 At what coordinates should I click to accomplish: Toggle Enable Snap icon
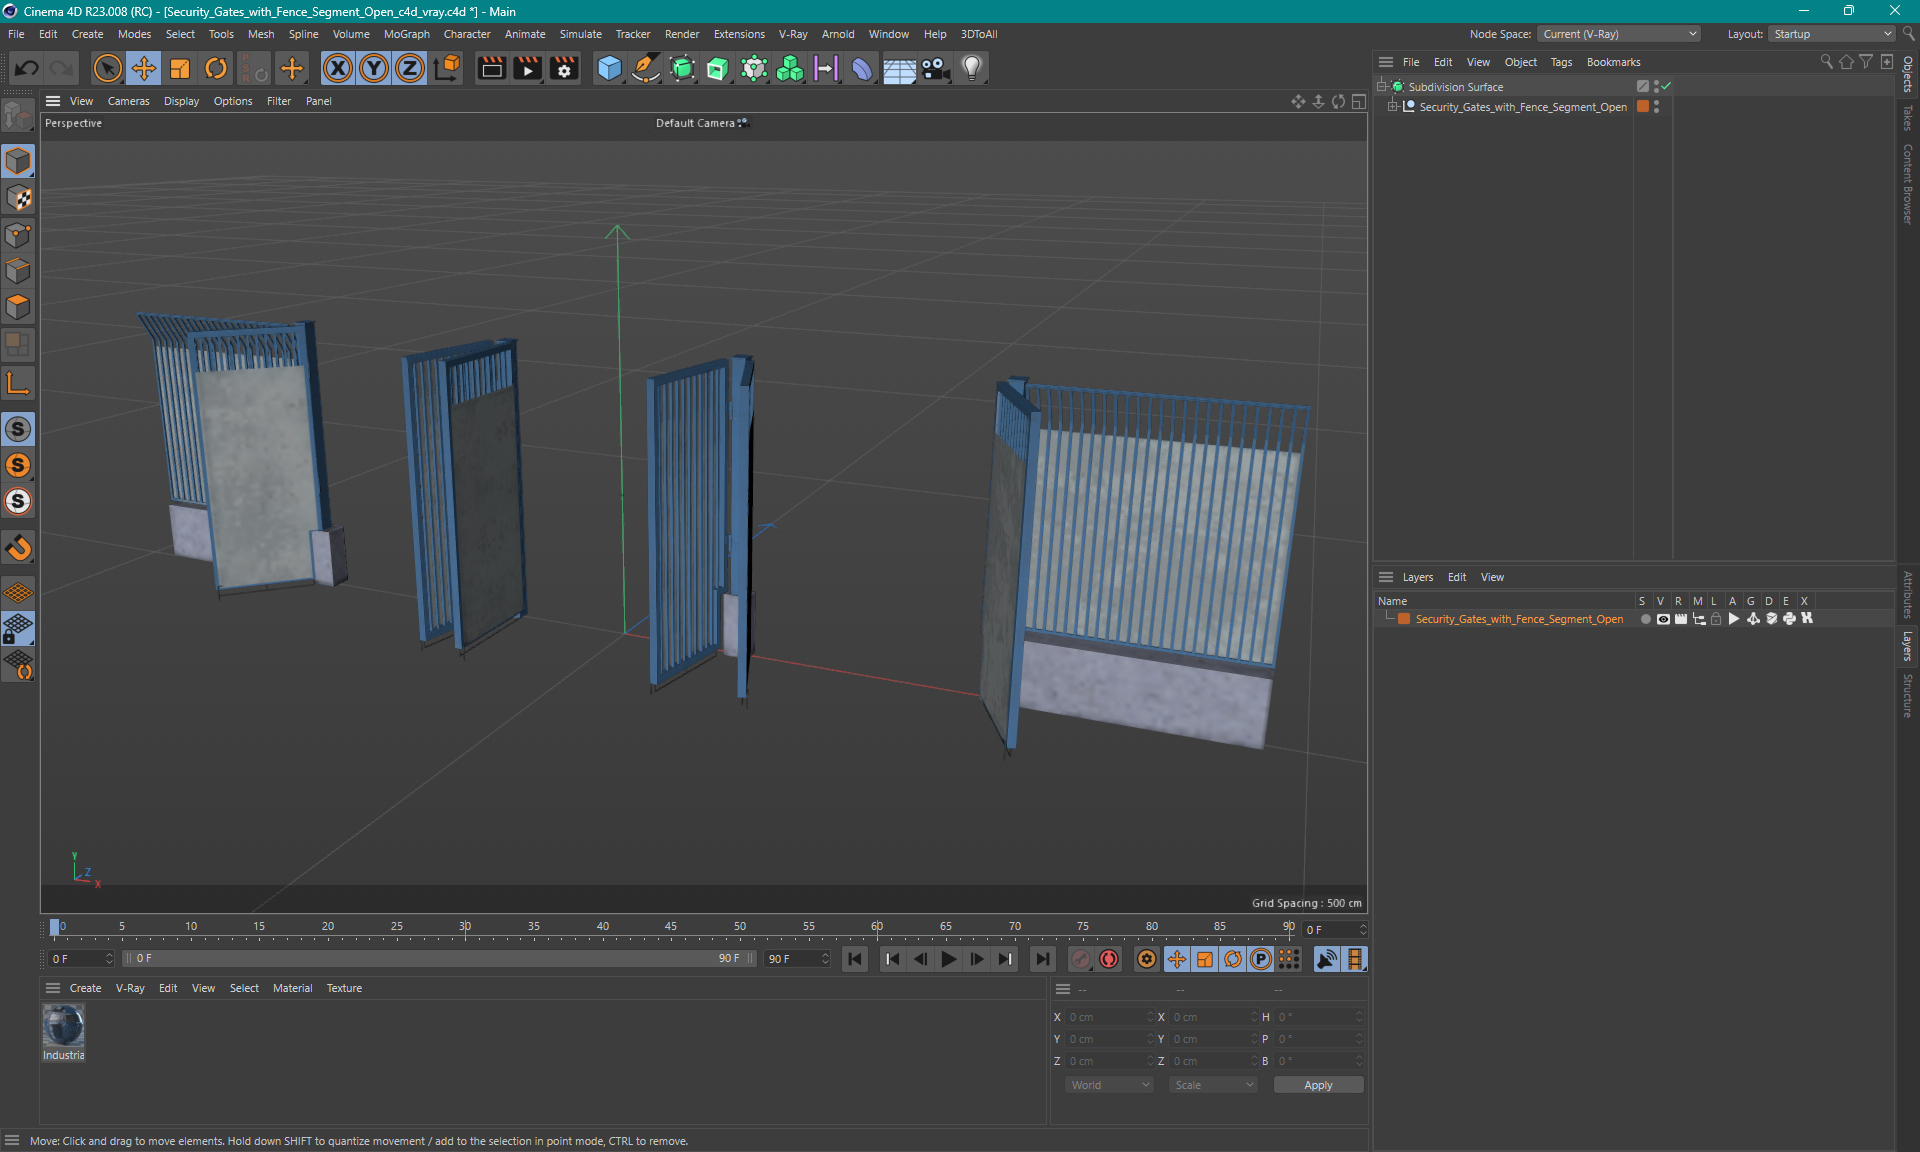click(x=18, y=429)
